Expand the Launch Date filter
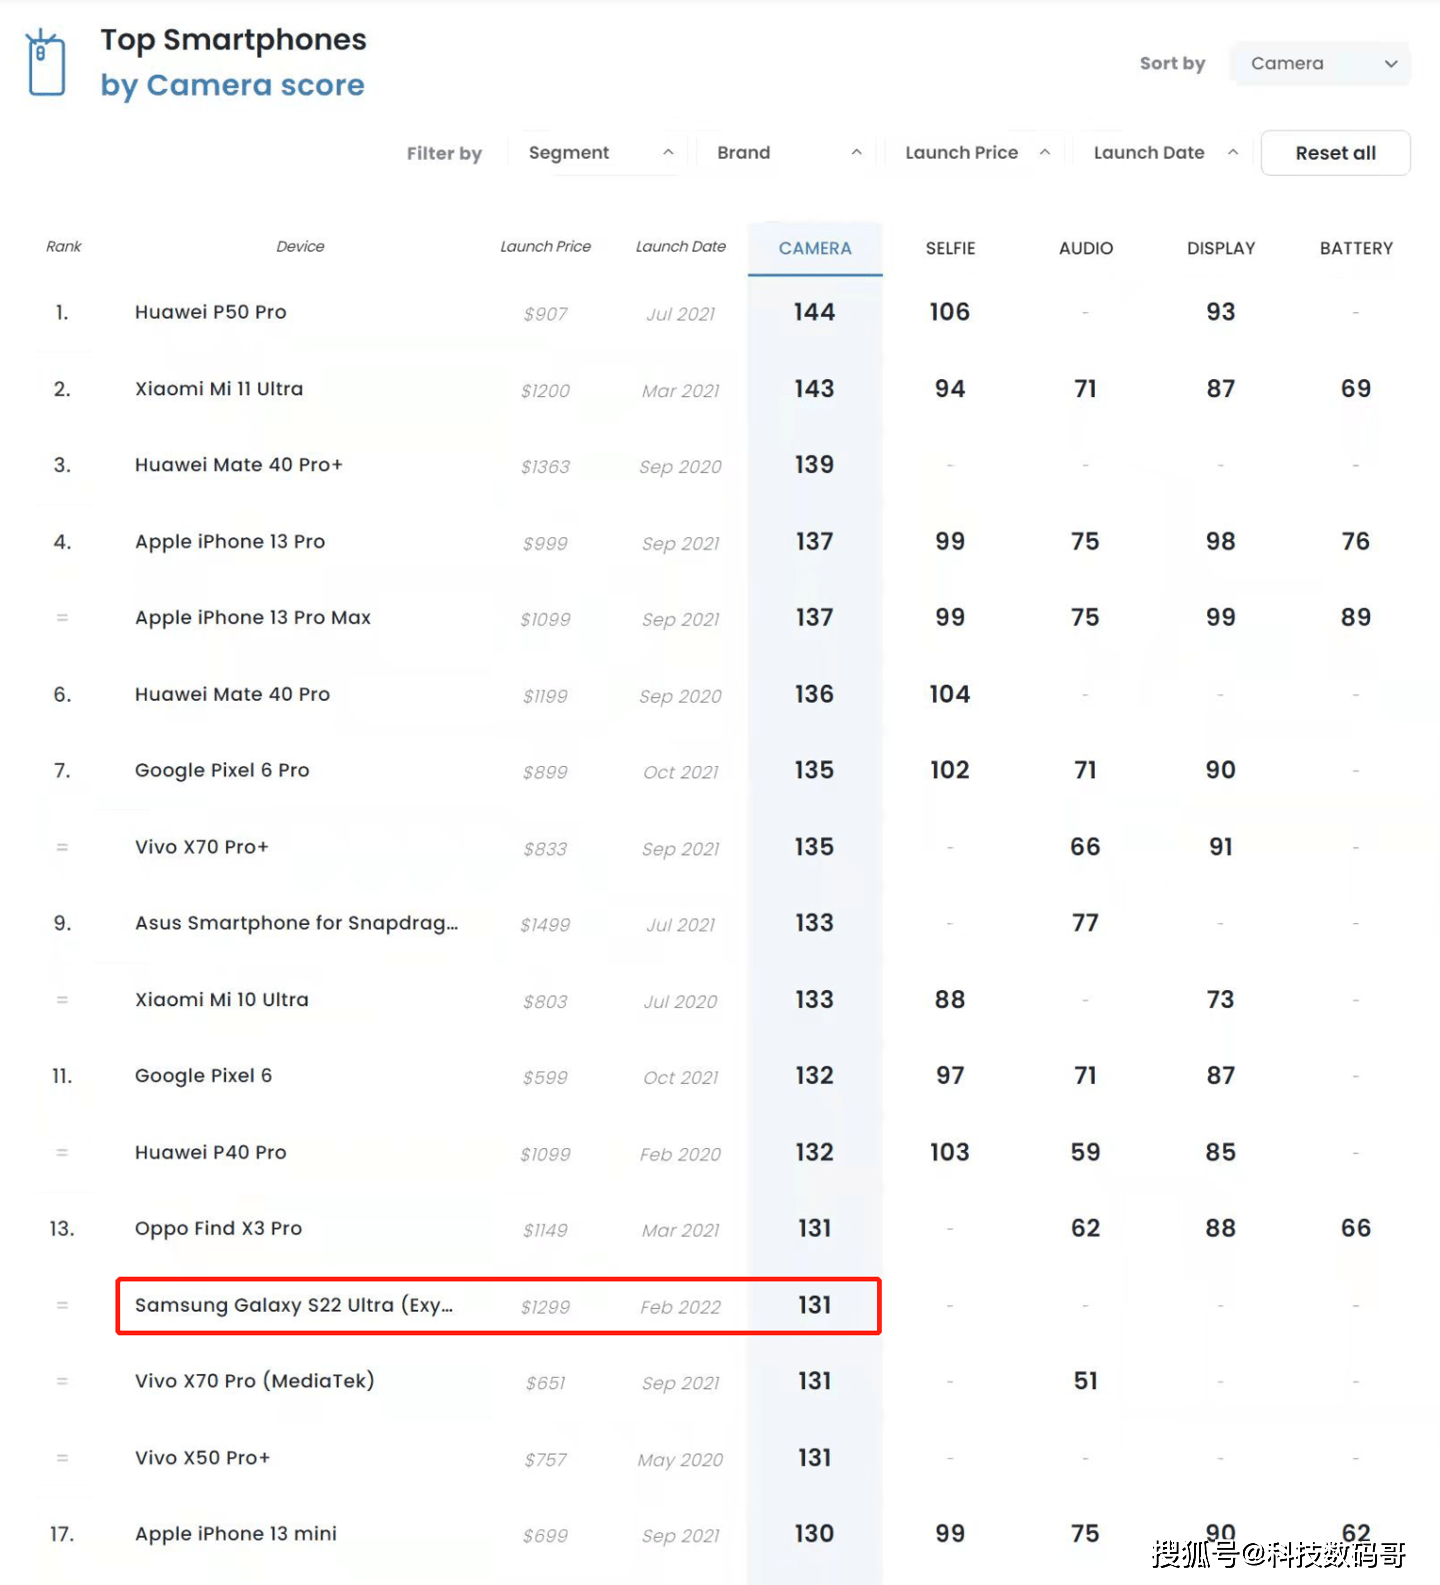 coord(1164,153)
